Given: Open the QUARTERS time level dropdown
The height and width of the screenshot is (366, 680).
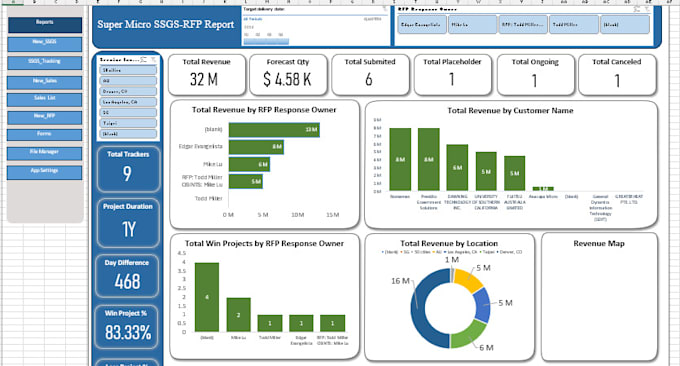Looking at the screenshot, I should click(x=373, y=19).
